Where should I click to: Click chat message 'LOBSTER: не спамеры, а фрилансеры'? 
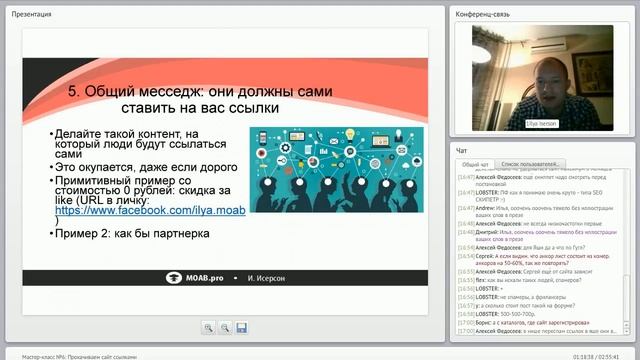click(x=512, y=297)
